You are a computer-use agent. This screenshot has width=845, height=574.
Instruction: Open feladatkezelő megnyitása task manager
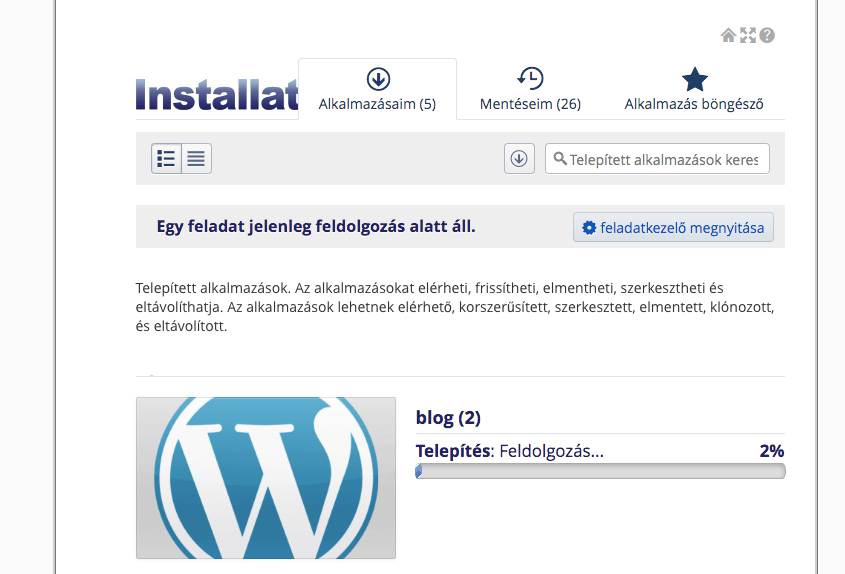673,227
